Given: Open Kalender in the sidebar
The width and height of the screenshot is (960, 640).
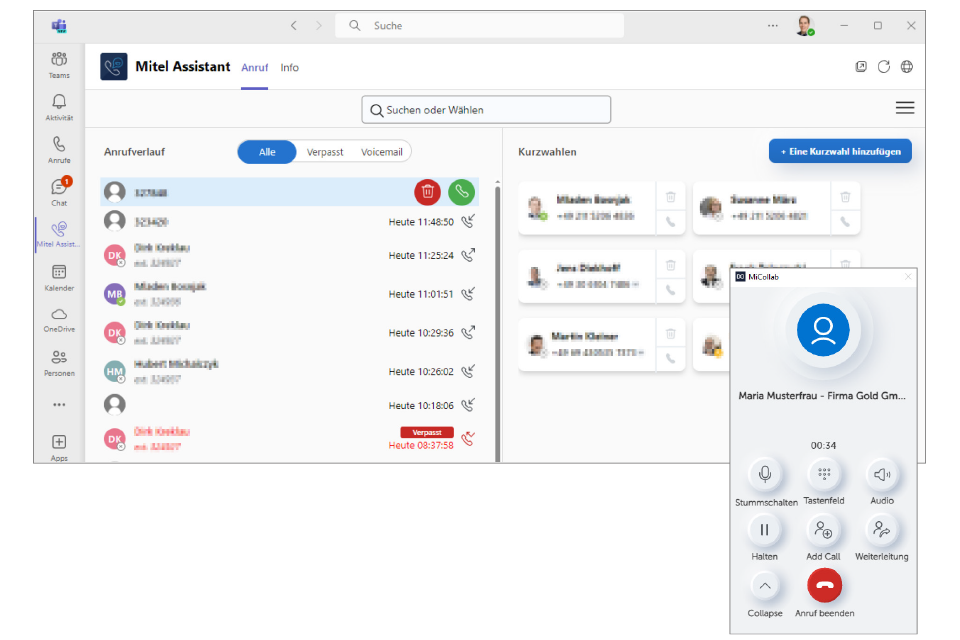Looking at the screenshot, I should click(59, 277).
